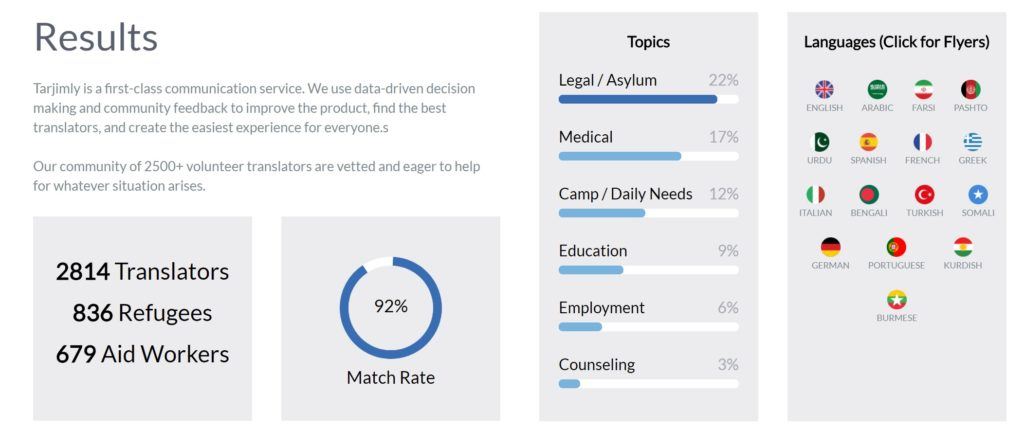Click the Languages (Click for Flyers) heading
This screenshot has height=429, width=1024.
point(896,42)
